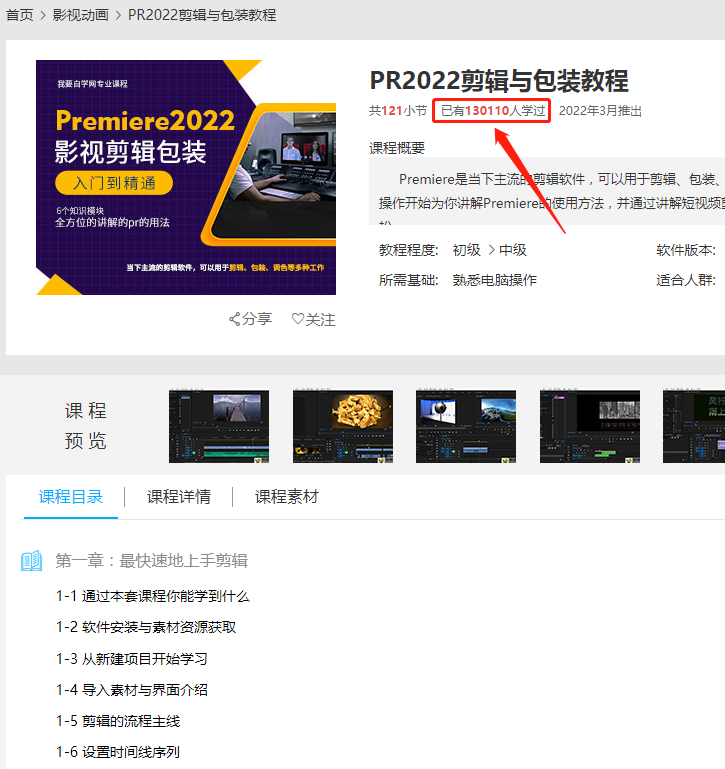Click the course summary paragraph starting with Premiere

click(547, 191)
